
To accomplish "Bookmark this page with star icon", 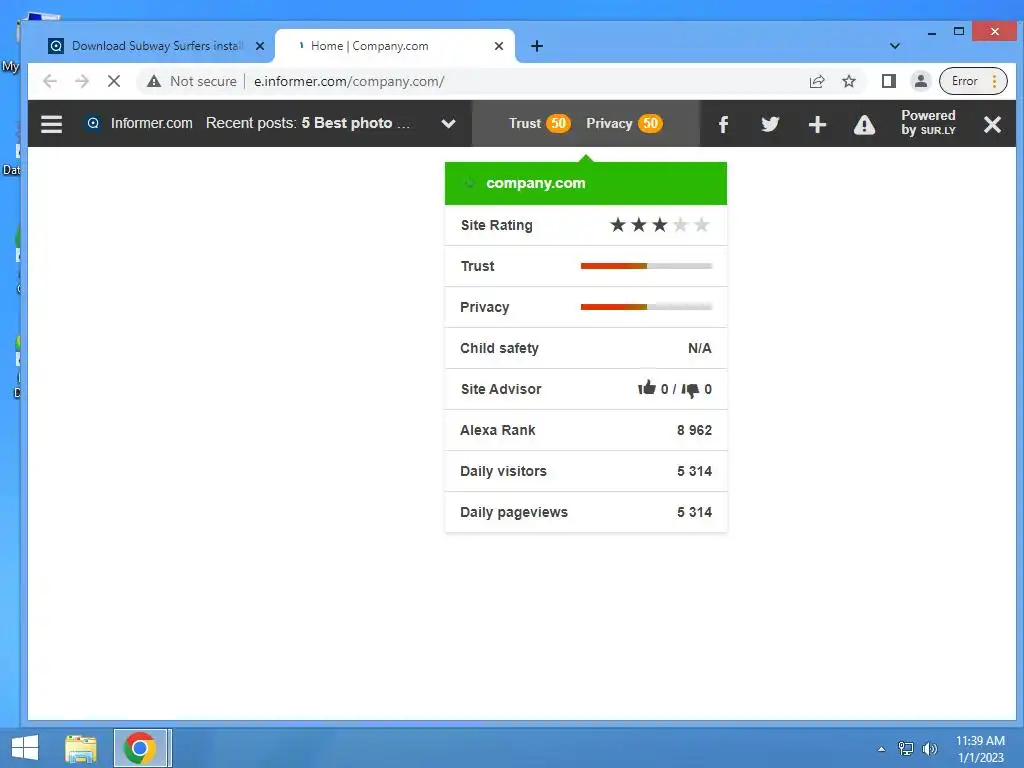I will [x=848, y=82].
